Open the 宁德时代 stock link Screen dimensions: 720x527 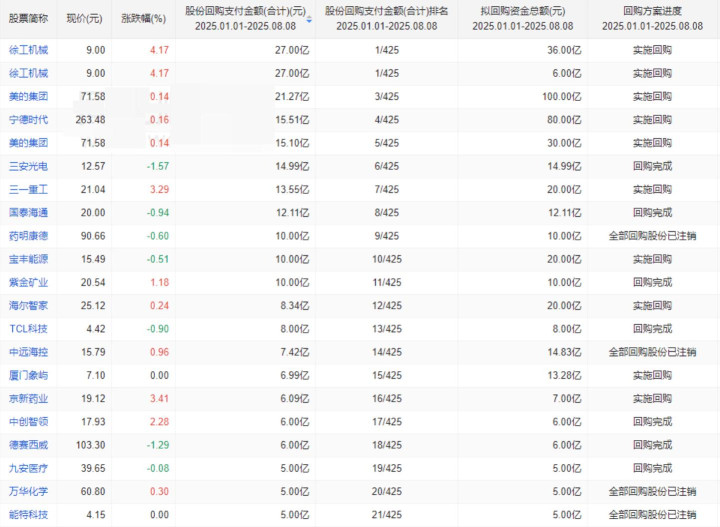point(28,120)
